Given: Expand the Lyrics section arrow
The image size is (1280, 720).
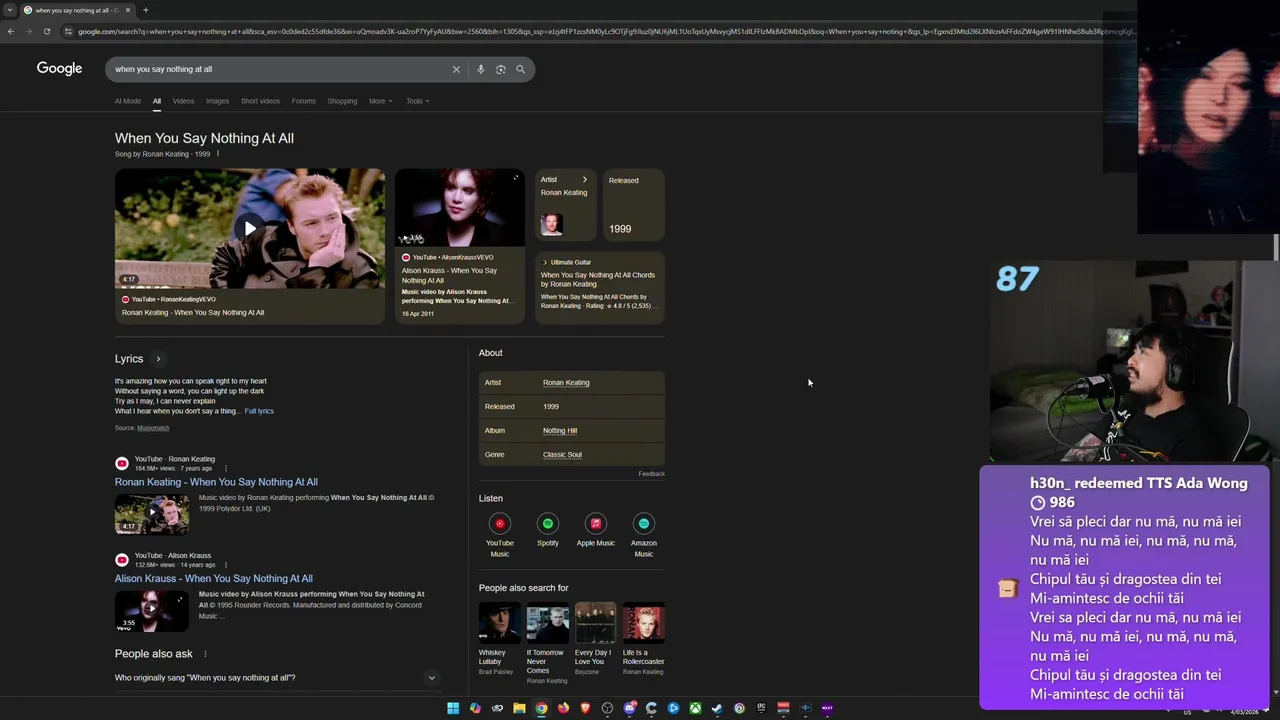Looking at the screenshot, I should (x=158, y=359).
